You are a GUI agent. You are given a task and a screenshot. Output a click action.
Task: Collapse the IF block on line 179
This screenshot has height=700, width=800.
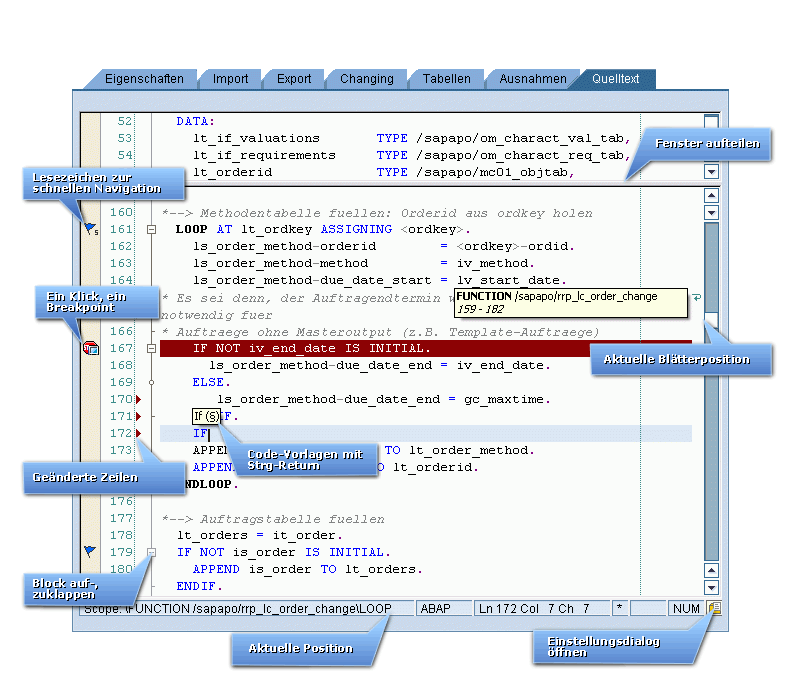(x=151, y=552)
